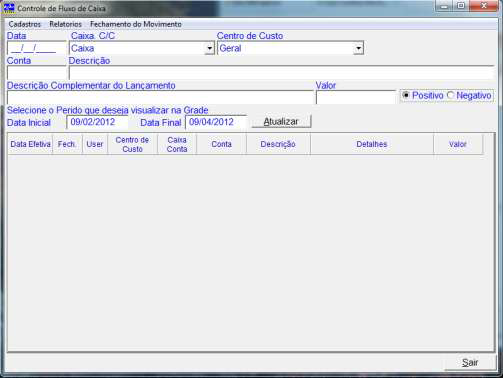
Task: Open the Cadastros menu
Action: pos(25,24)
